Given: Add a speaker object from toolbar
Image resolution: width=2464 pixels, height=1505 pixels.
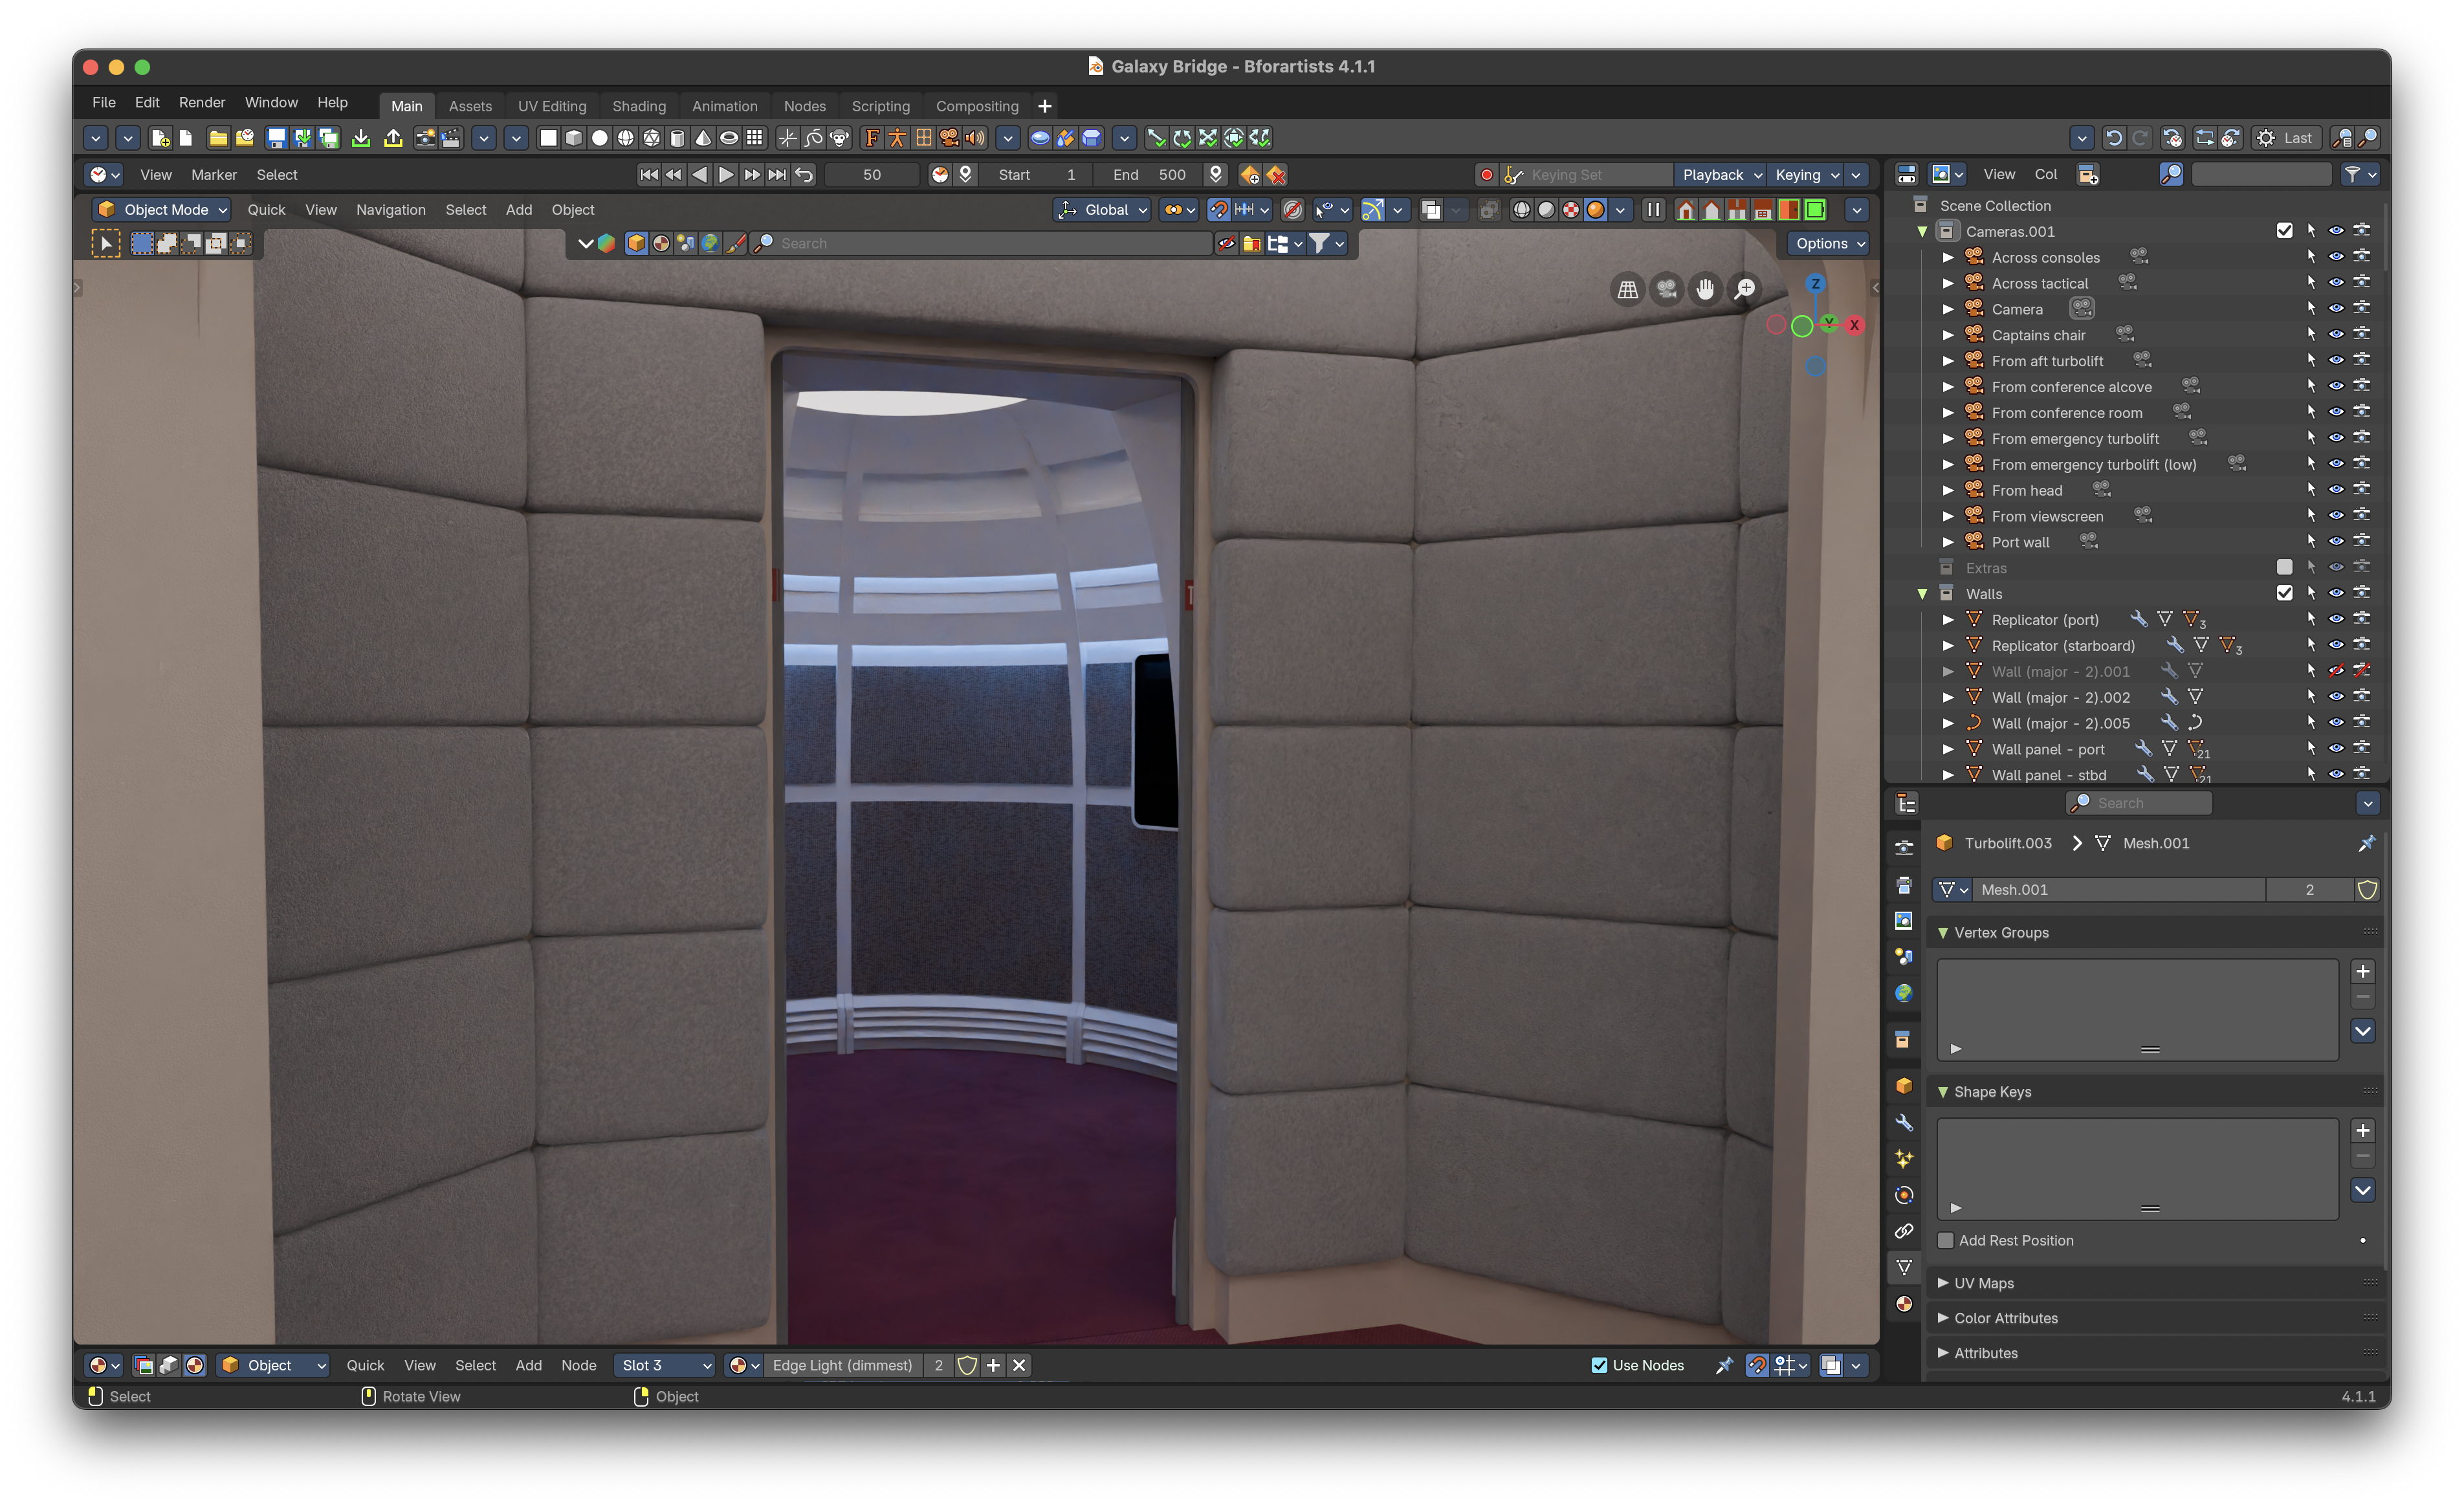Looking at the screenshot, I should (x=975, y=138).
